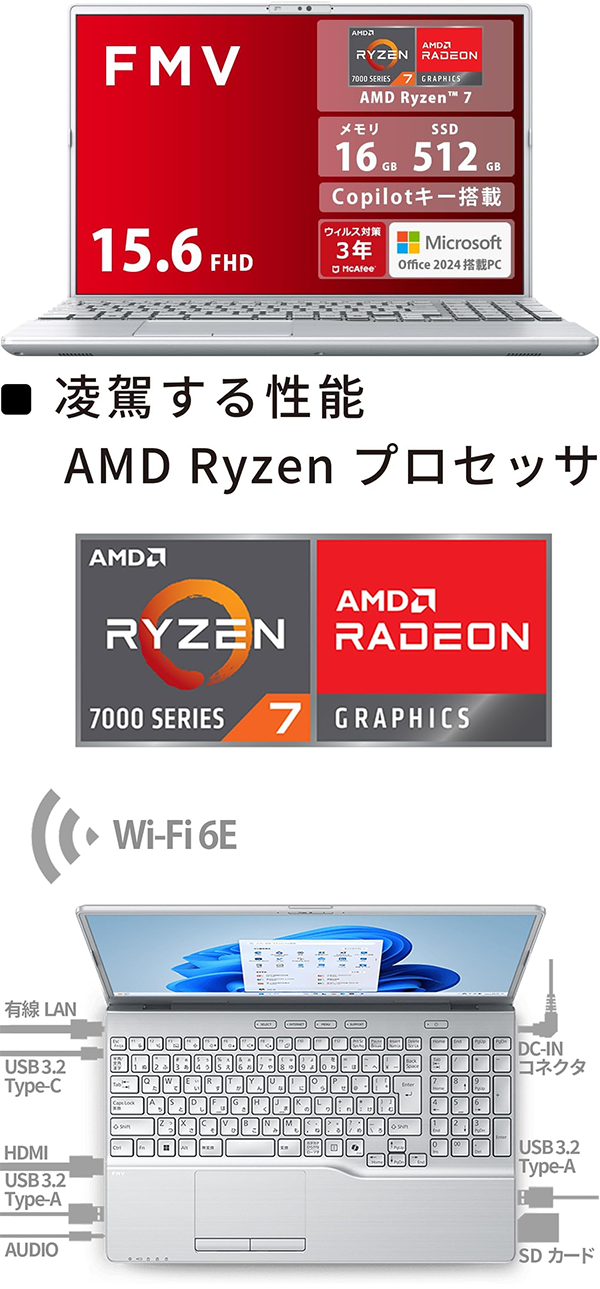Click the large red AMD Radeon Graphics badge
The height and width of the screenshot is (1289, 600).
tap(433, 640)
